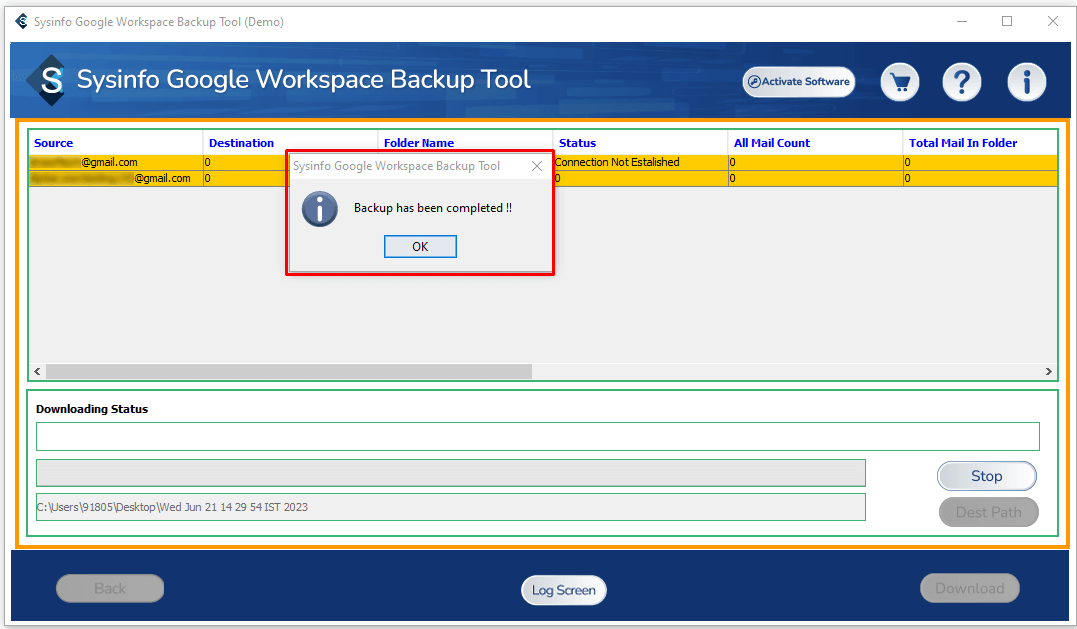Open the help question mark icon
This screenshot has width=1077, height=629.
click(961, 82)
